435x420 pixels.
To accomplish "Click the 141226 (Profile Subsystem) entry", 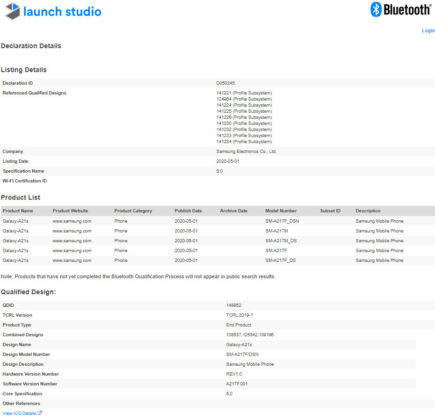I will coord(244,117).
